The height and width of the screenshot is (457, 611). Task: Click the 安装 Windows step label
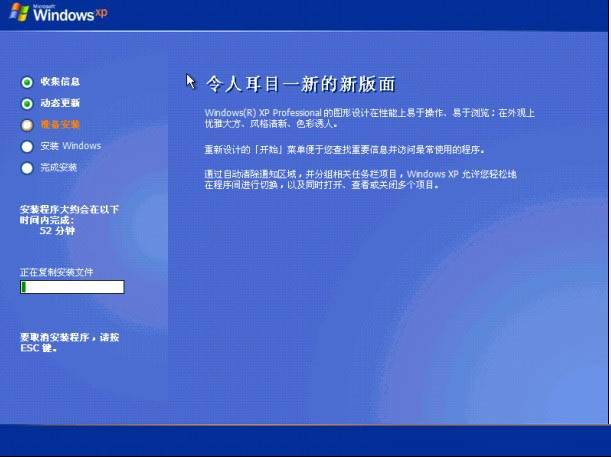[70, 146]
